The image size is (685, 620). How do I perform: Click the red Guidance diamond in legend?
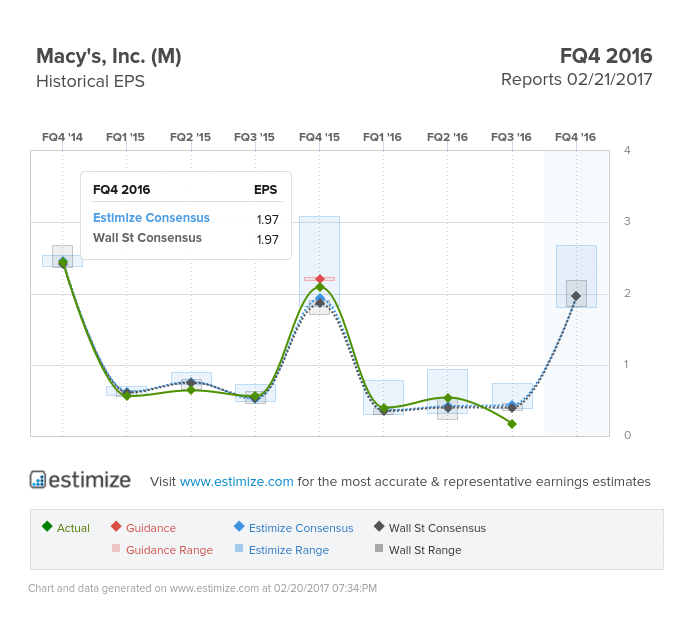pyautogui.click(x=116, y=526)
